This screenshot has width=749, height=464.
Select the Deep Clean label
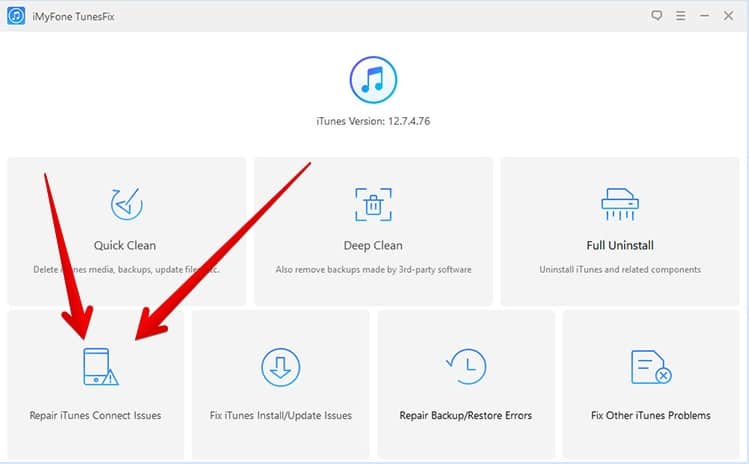(373, 245)
